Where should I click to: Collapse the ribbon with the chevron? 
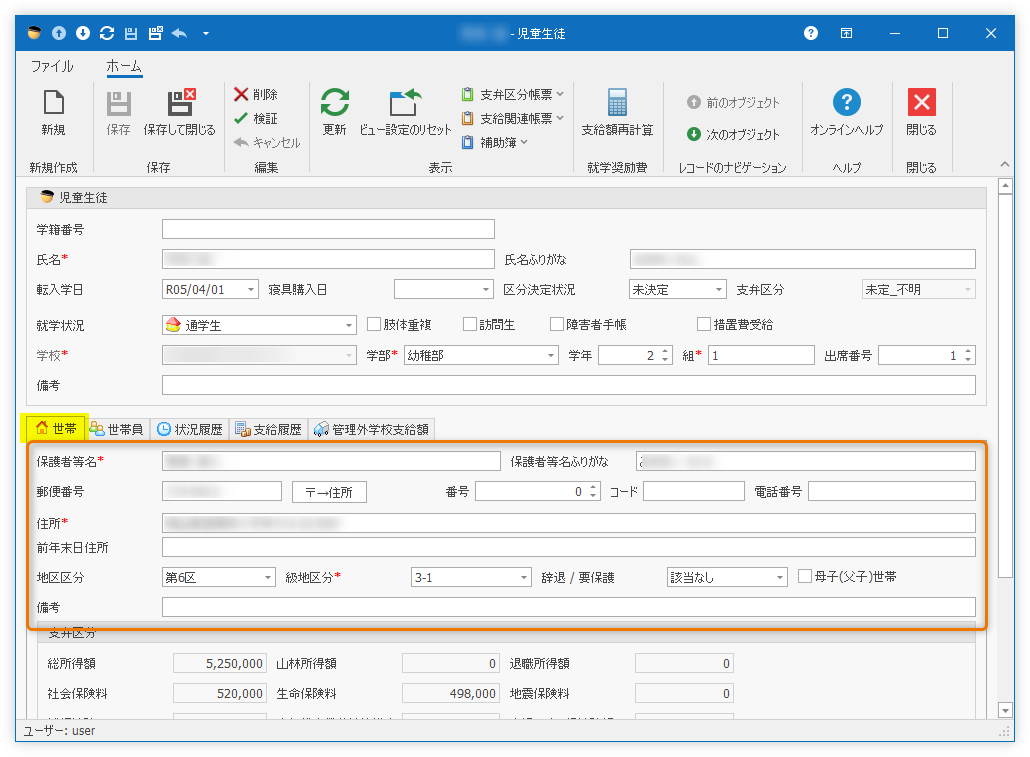1004,164
